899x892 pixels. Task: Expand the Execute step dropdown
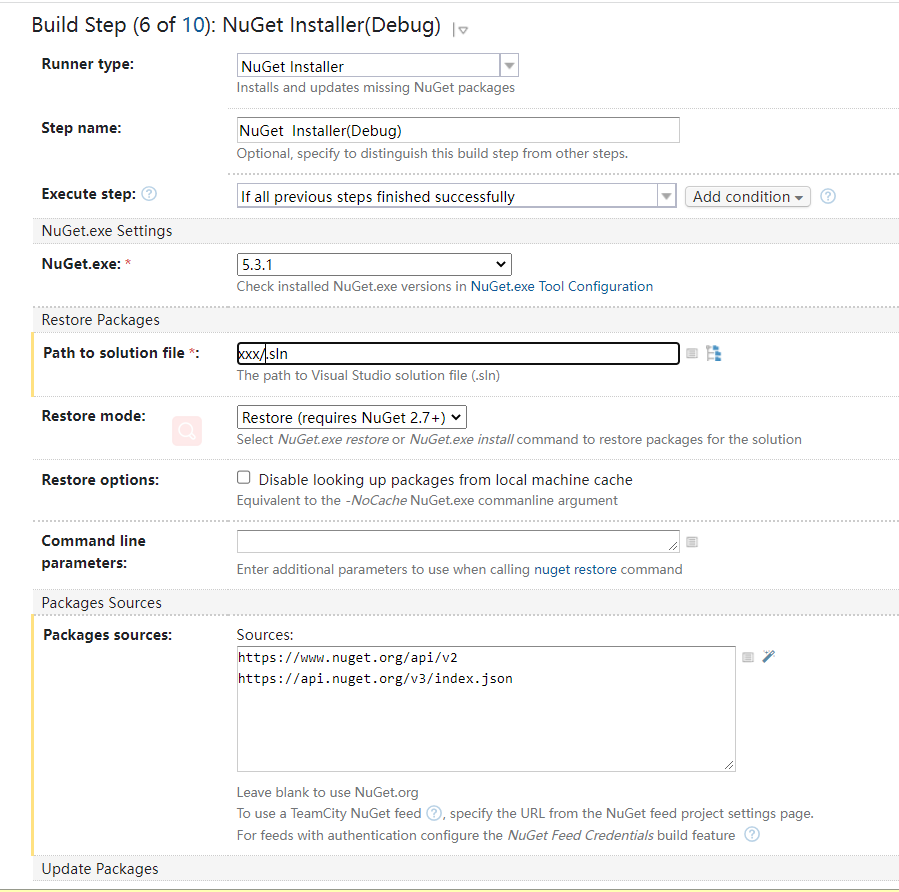(x=666, y=196)
